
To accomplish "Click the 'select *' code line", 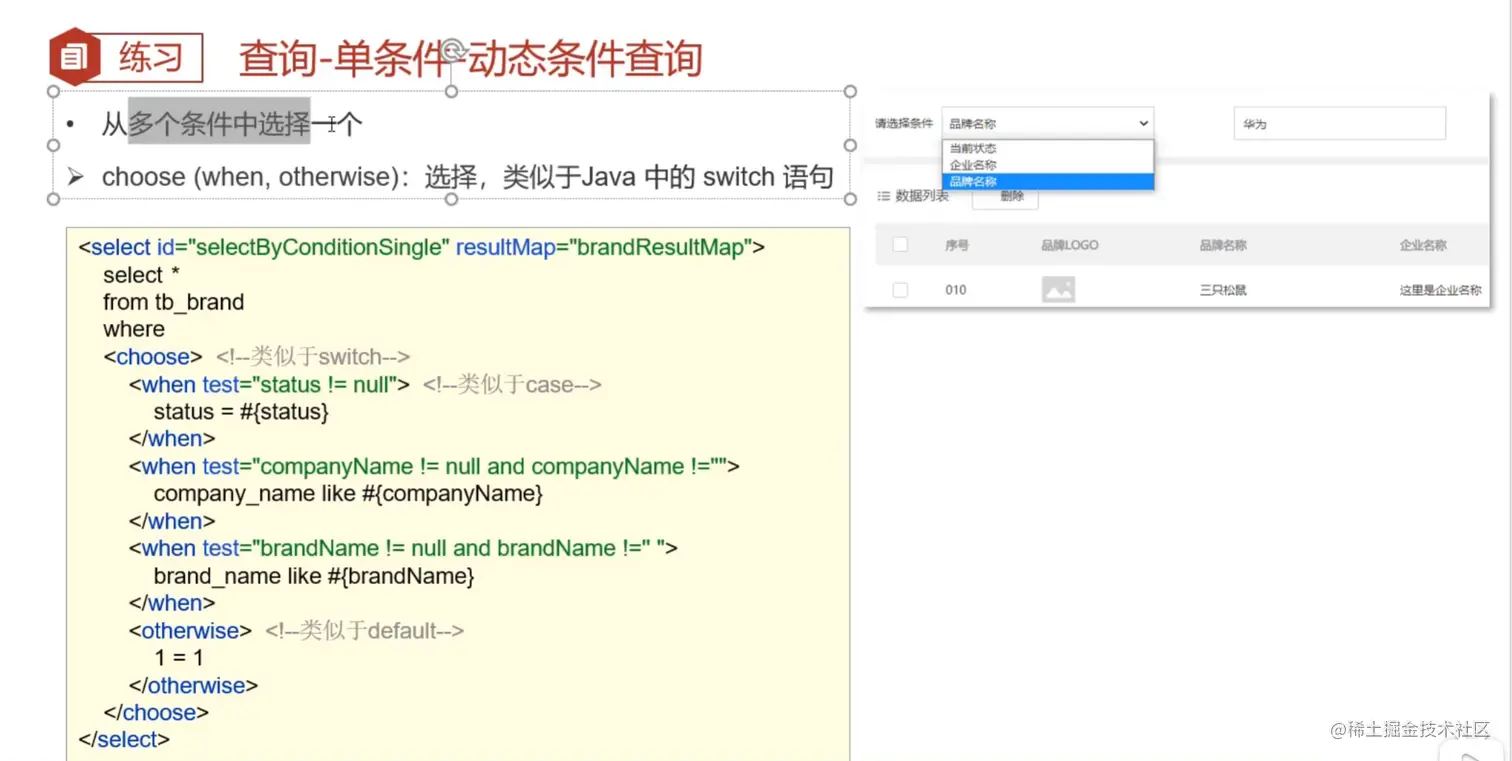I will (x=141, y=275).
